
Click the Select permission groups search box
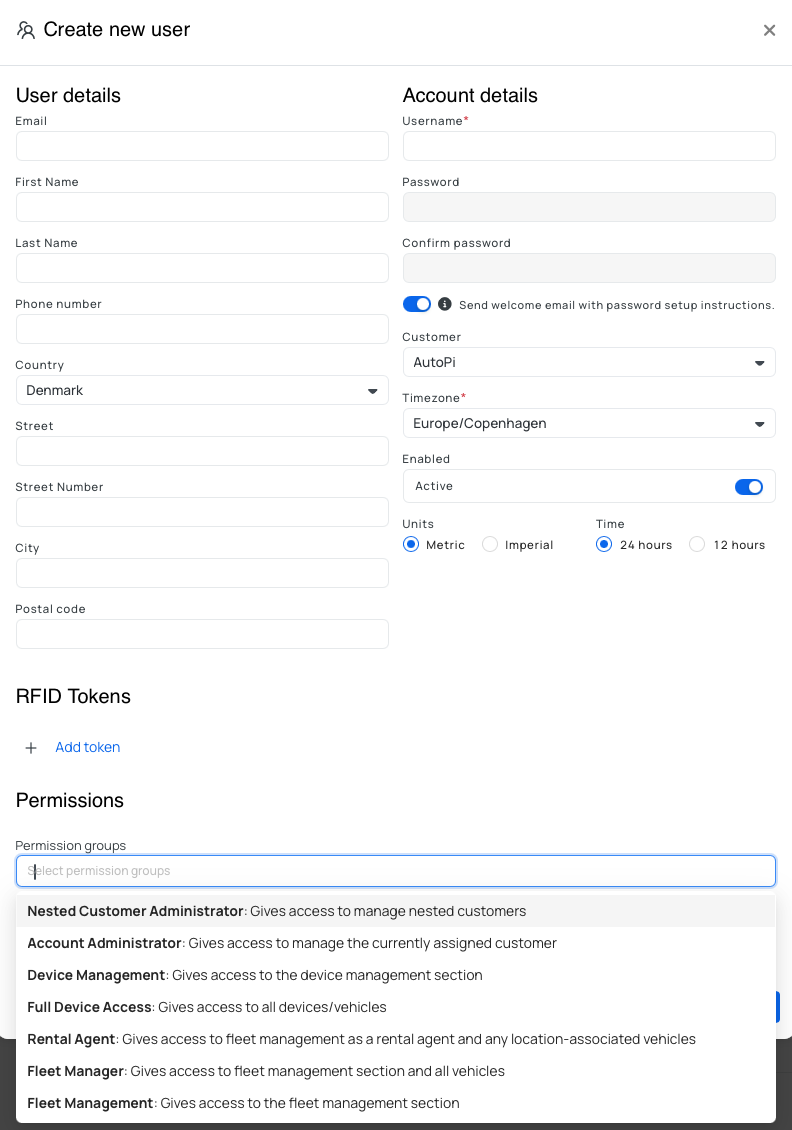[395, 870]
